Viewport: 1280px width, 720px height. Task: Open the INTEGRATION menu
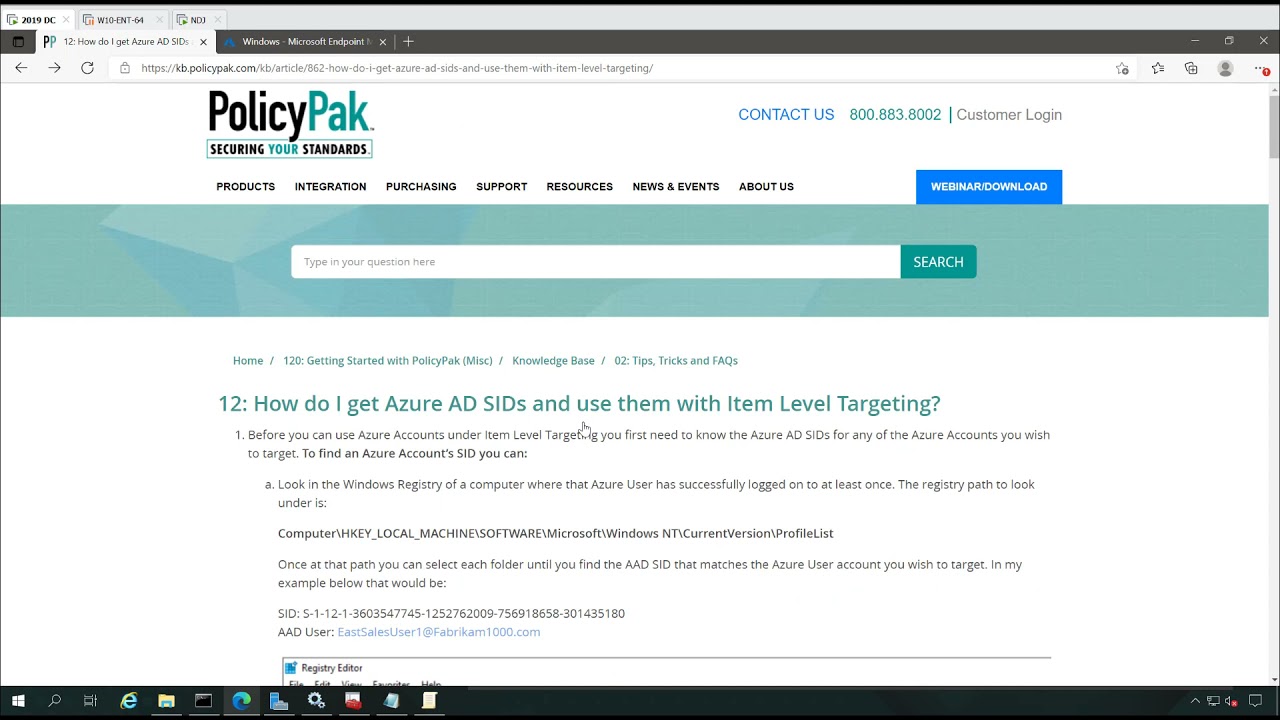pos(330,187)
